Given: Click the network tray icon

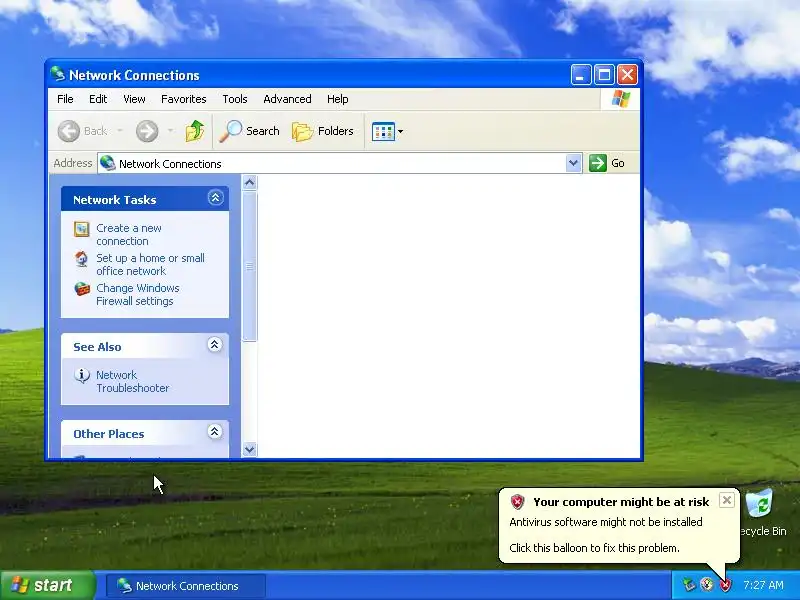Looking at the screenshot, I should [x=689, y=585].
